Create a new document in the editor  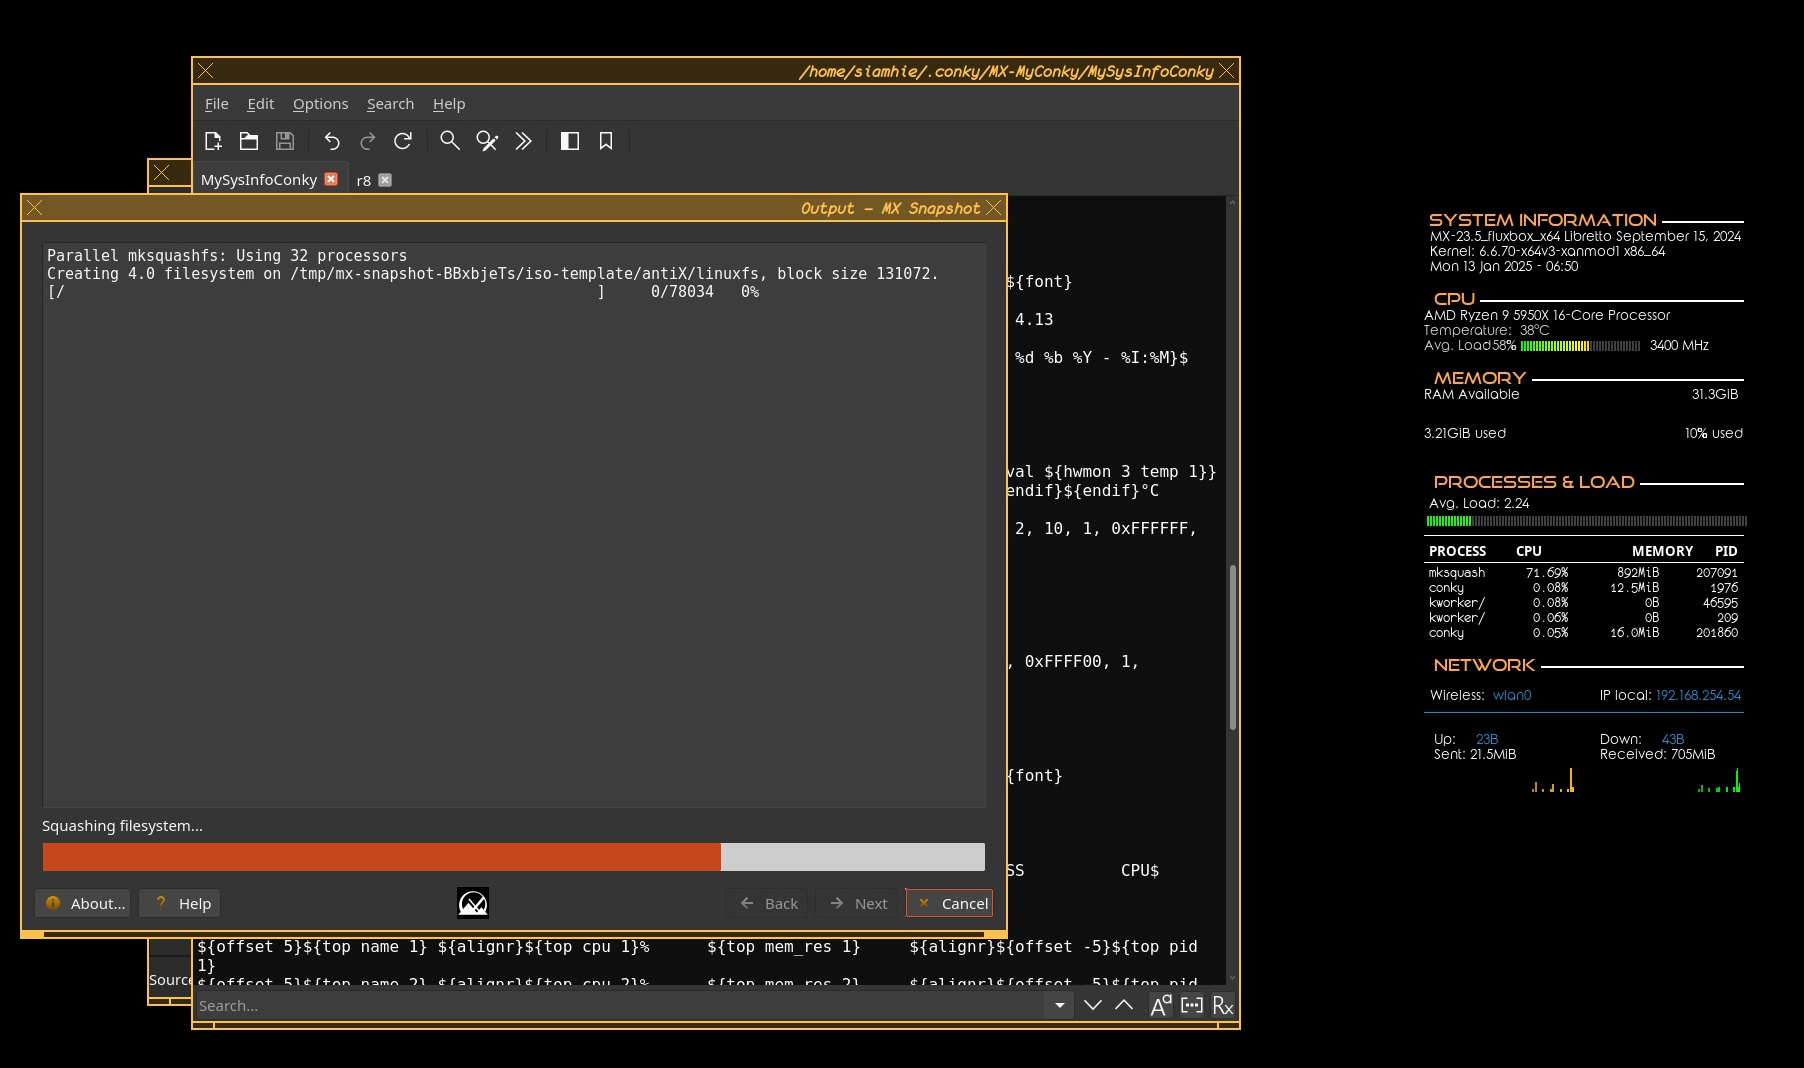[213, 141]
